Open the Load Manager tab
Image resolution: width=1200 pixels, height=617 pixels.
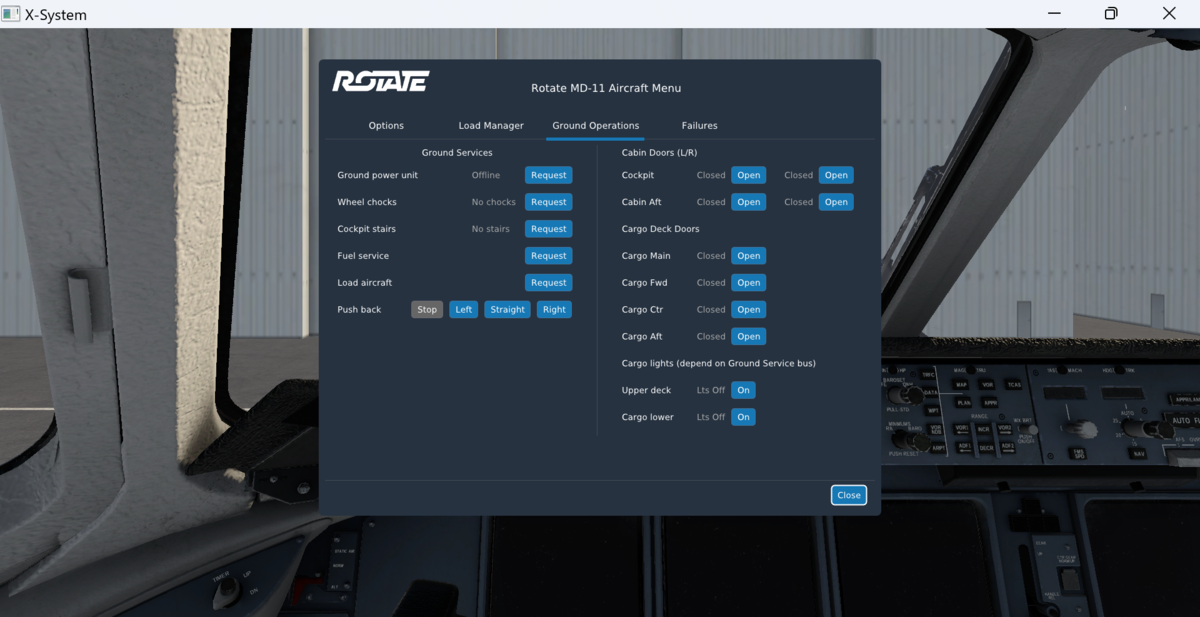pyautogui.click(x=491, y=126)
